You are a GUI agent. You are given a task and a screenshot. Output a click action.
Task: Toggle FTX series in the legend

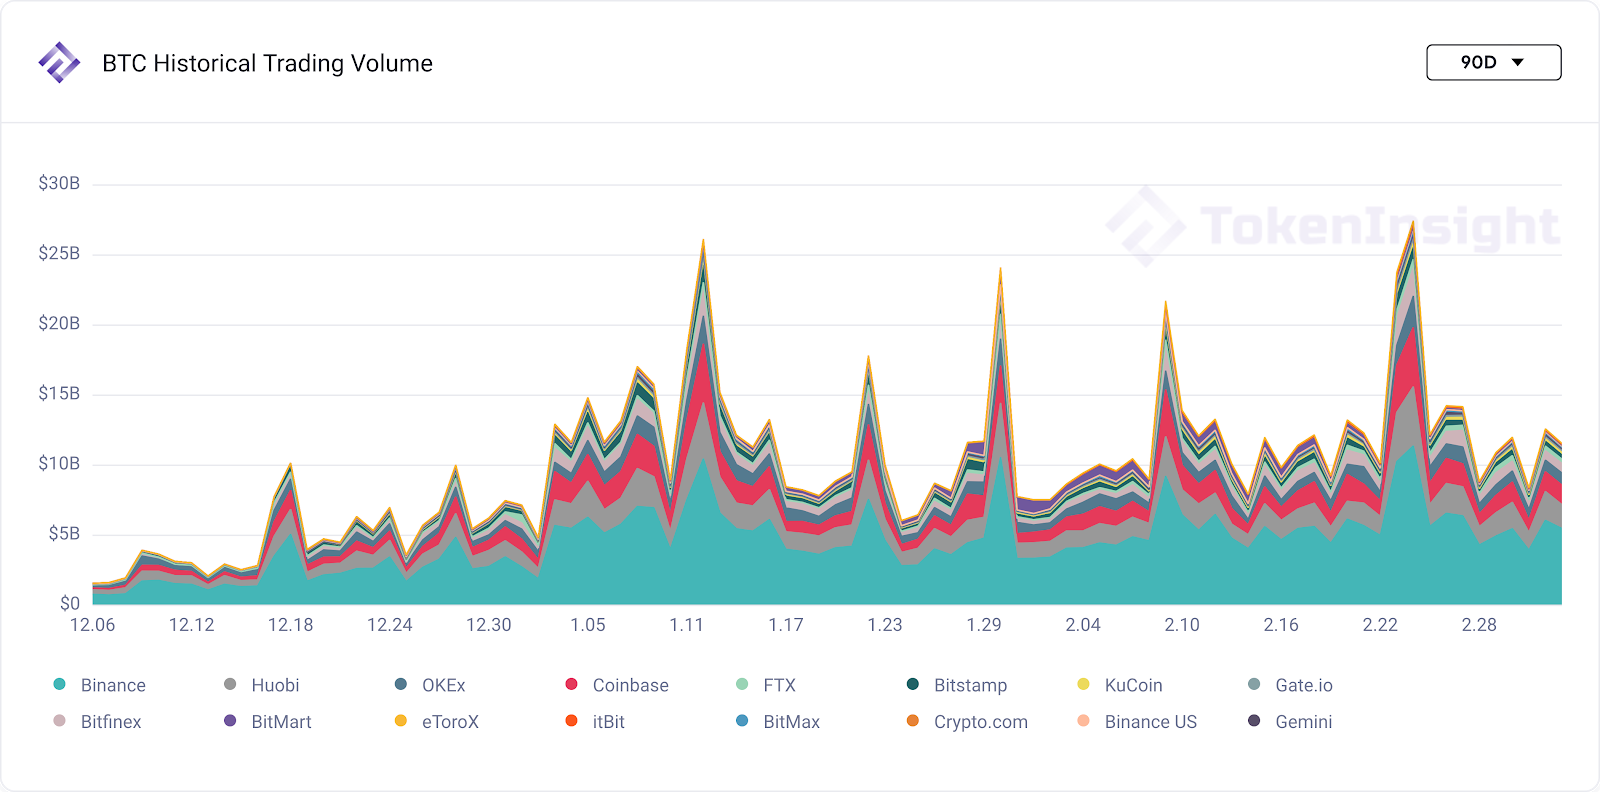pos(766,685)
